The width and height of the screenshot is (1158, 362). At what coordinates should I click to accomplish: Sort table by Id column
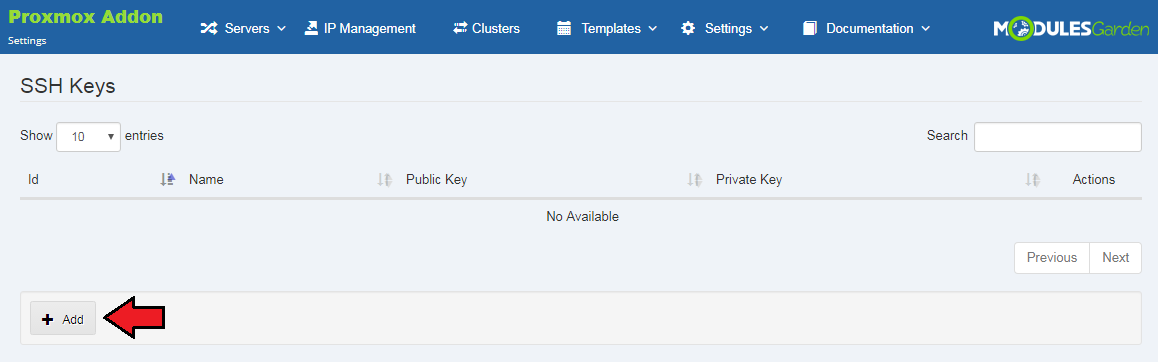(168, 180)
